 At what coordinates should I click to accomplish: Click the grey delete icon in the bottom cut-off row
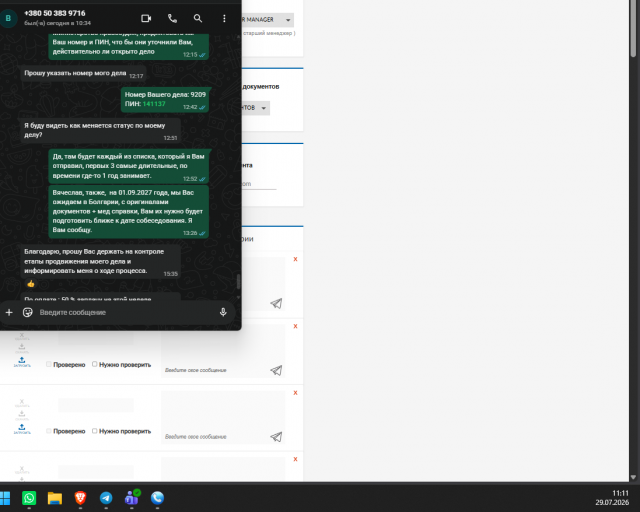pyautogui.click(x=22, y=470)
